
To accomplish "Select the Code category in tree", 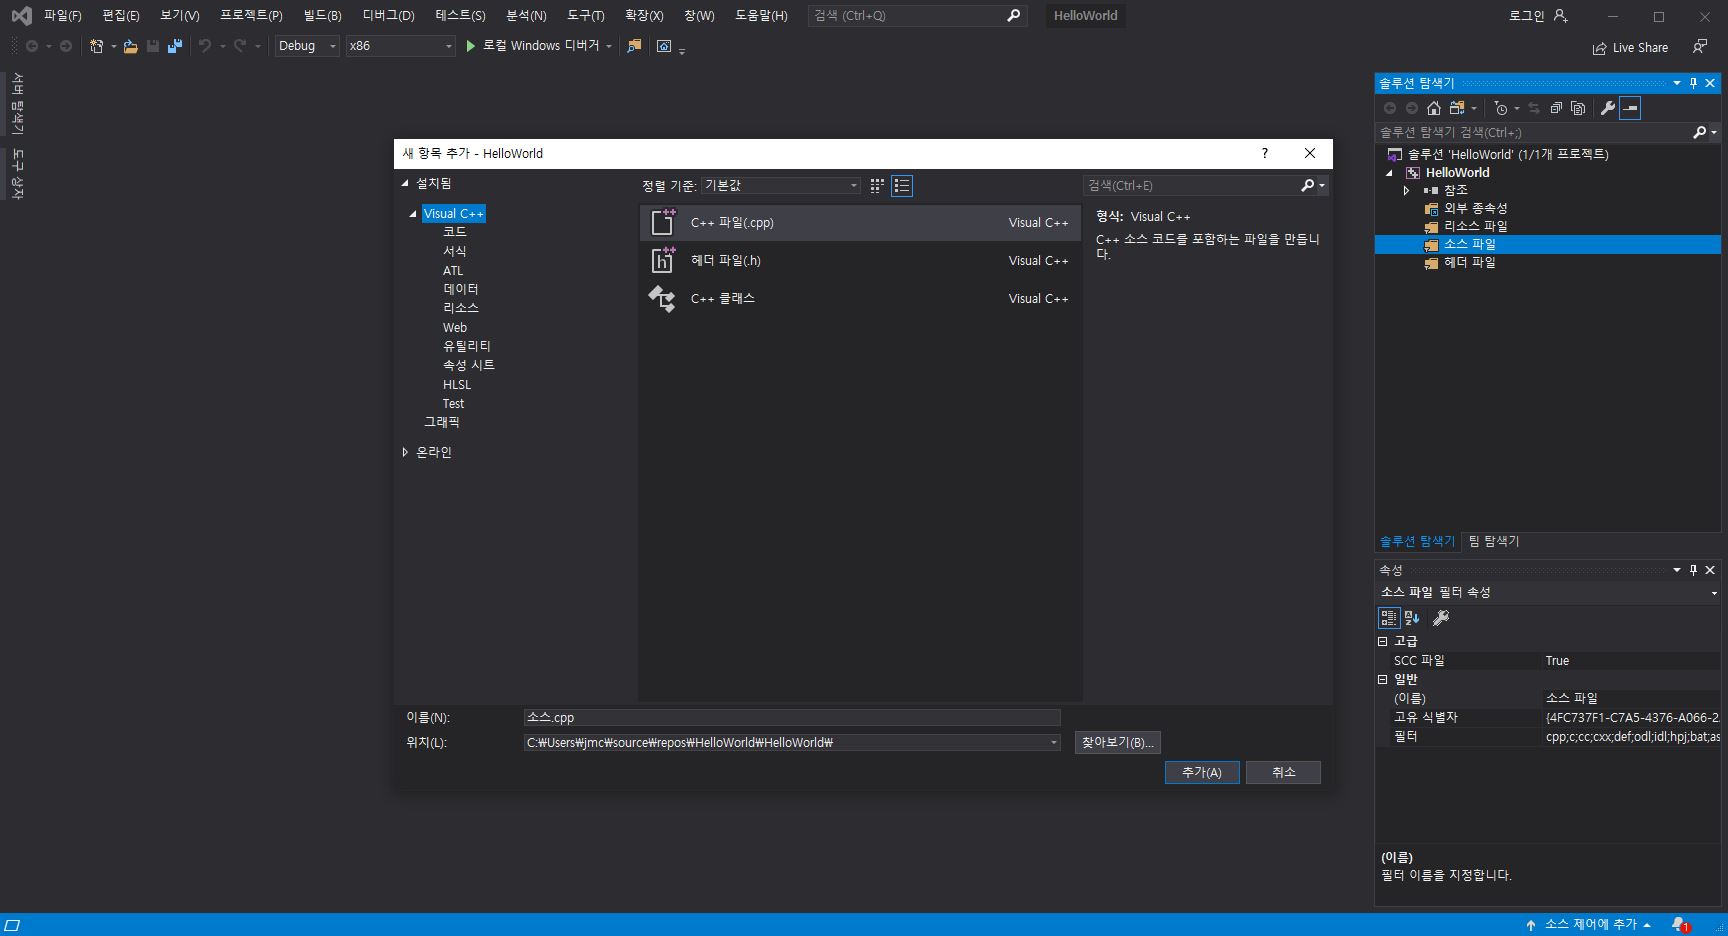I will (x=455, y=232).
